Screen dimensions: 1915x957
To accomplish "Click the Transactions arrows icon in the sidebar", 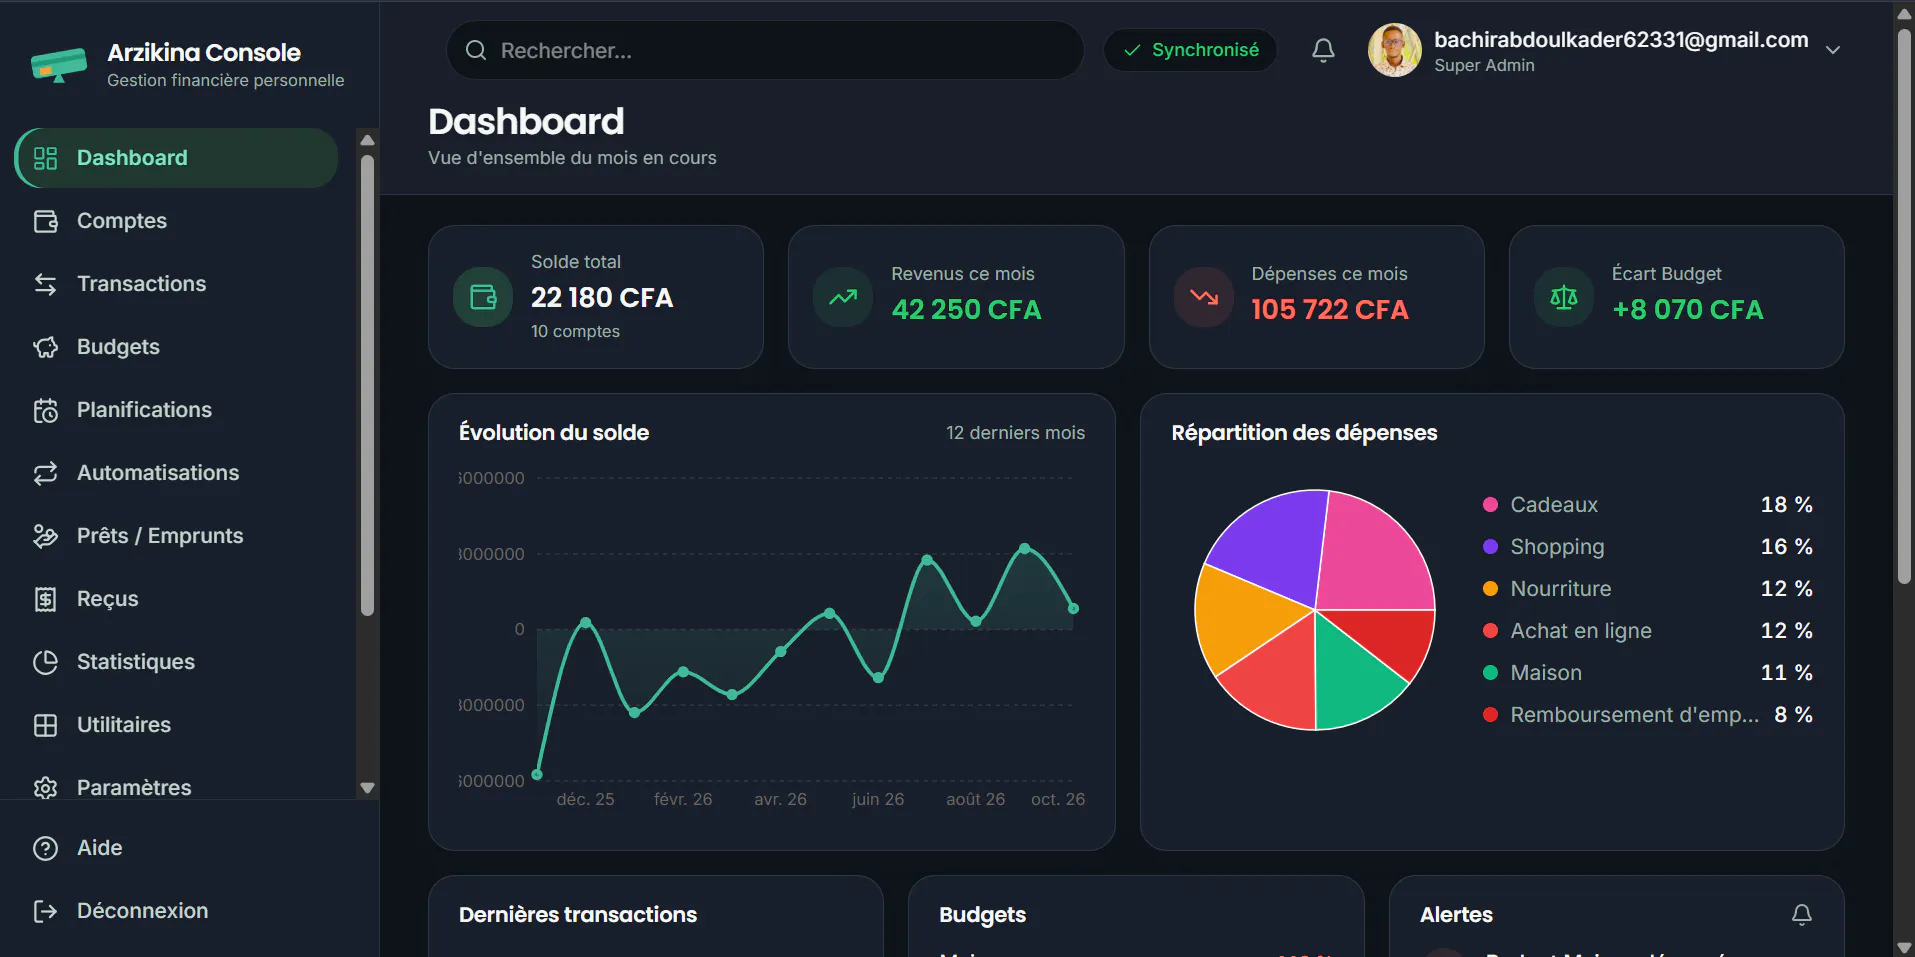I will click(46, 284).
